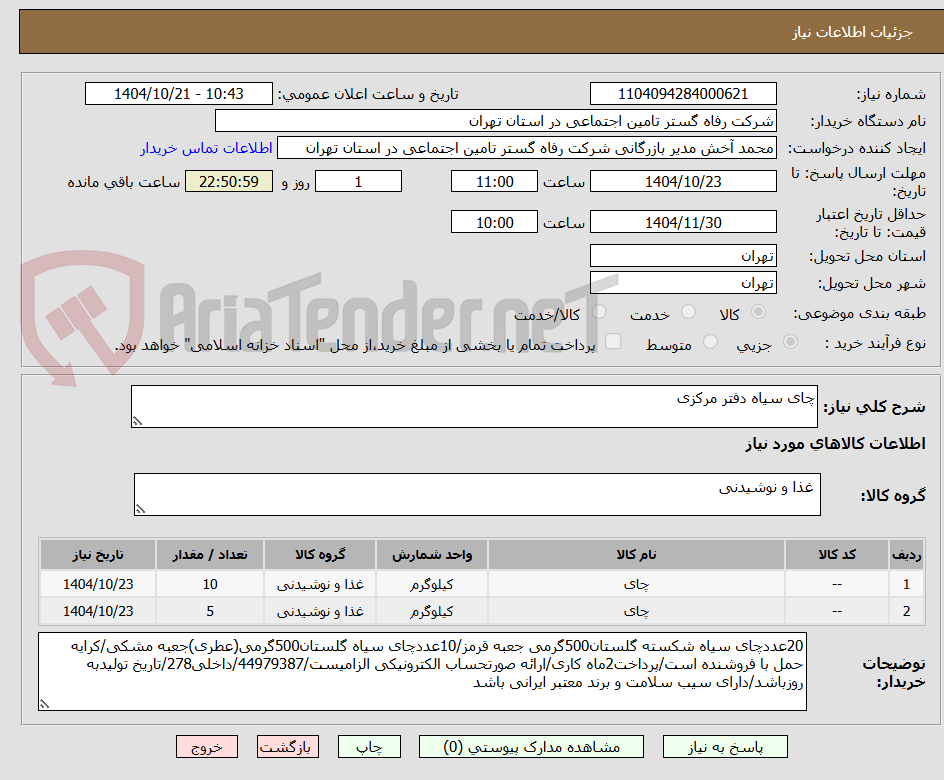Grab the resize handle of description box

137,421
